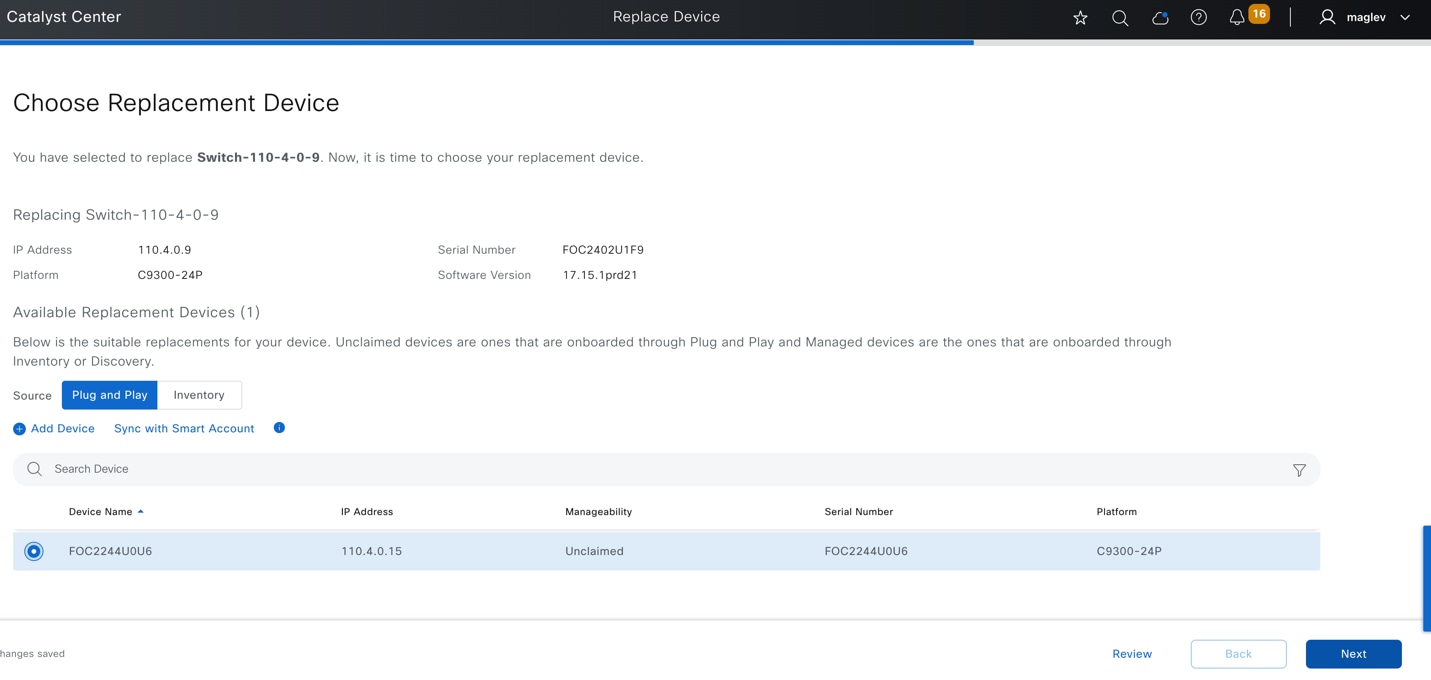The height and width of the screenshot is (680, 1431).
Task: Switch Source to Inventory
Action: tap(198, 394)
